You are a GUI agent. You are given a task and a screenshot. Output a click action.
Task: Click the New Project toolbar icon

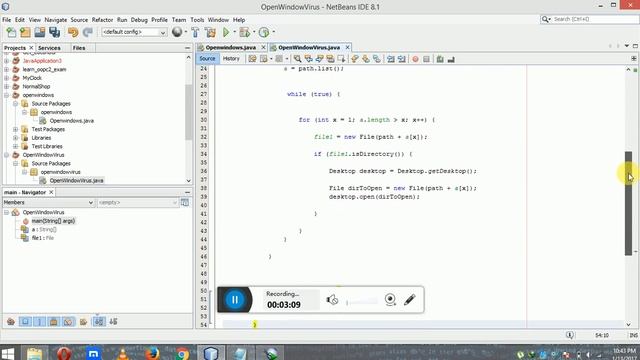[25, 32]
